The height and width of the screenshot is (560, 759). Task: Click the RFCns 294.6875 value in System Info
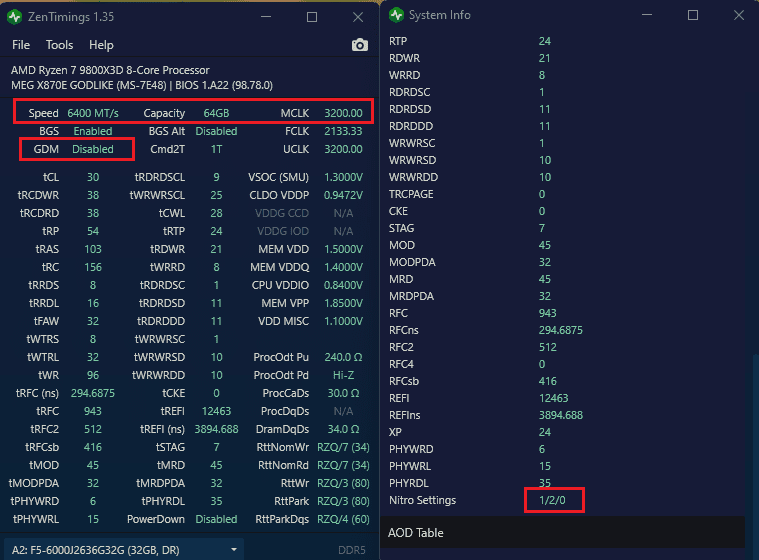(x=561, y=330)
